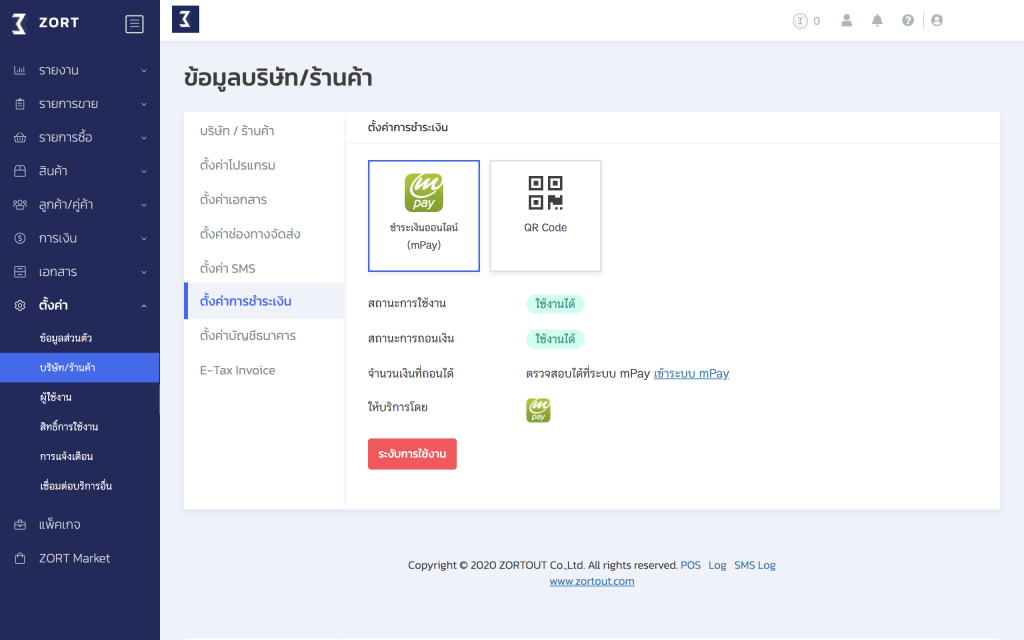
Task: Click the ZORT Market shopping bag icon
Action: click(20, 558)
